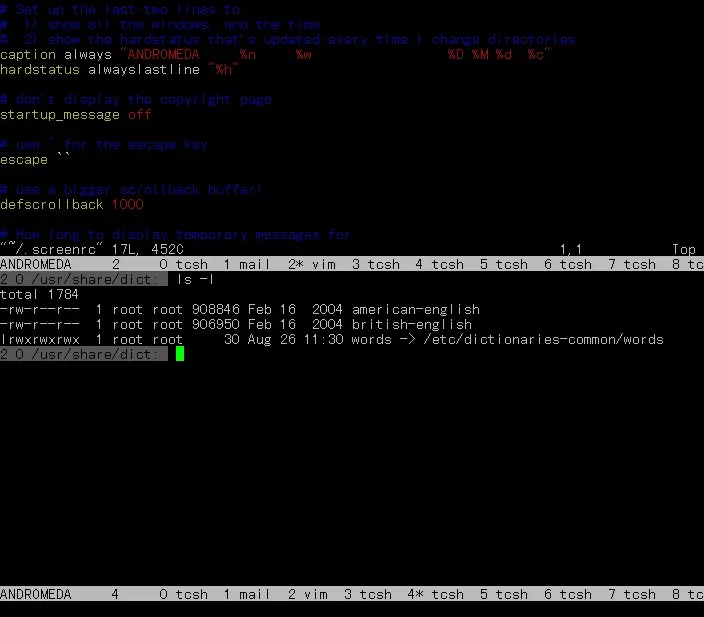Screen dimensions: 704x617
Task: Click the red 1000 scrollback value
Action: click(x=128, y=205)
